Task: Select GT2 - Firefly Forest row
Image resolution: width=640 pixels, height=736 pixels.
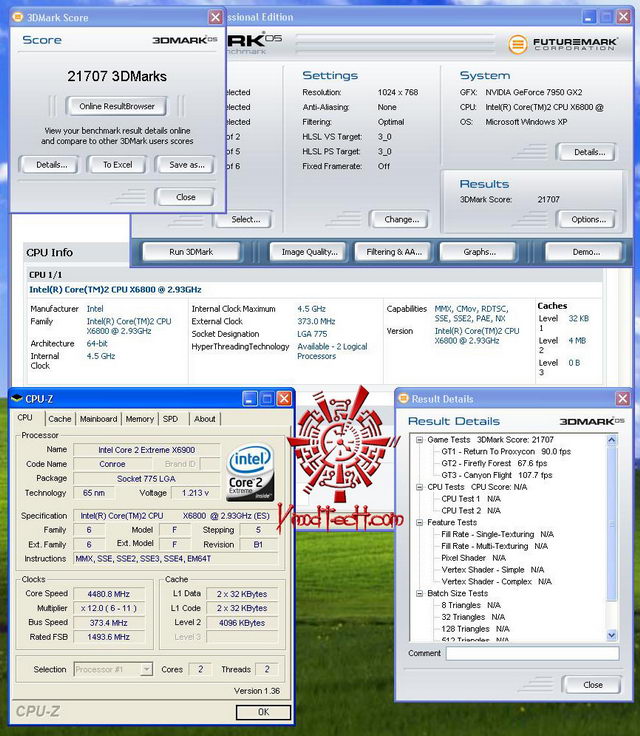Action: coord(494,463)
